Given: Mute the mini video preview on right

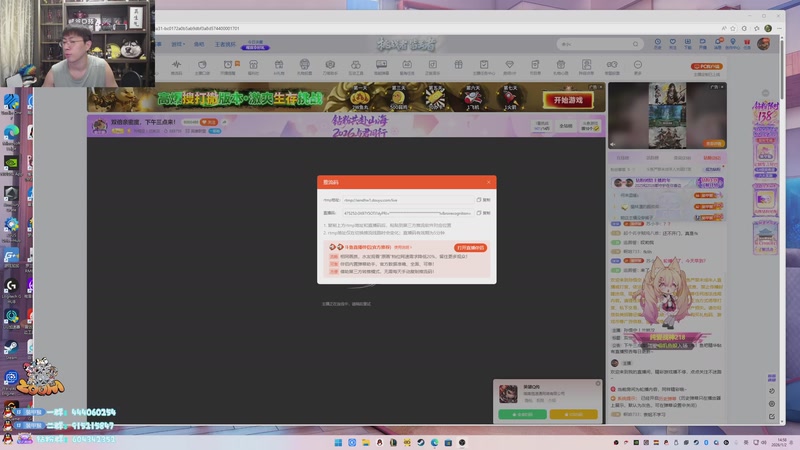Looking at the screenshot, I should tap(613, 144).
